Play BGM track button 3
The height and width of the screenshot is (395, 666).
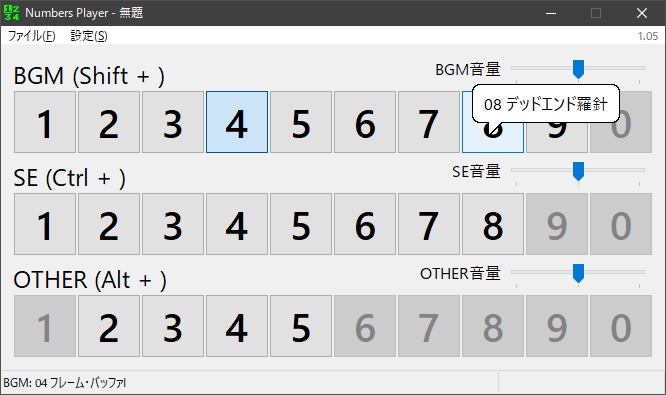click(173, 122)
